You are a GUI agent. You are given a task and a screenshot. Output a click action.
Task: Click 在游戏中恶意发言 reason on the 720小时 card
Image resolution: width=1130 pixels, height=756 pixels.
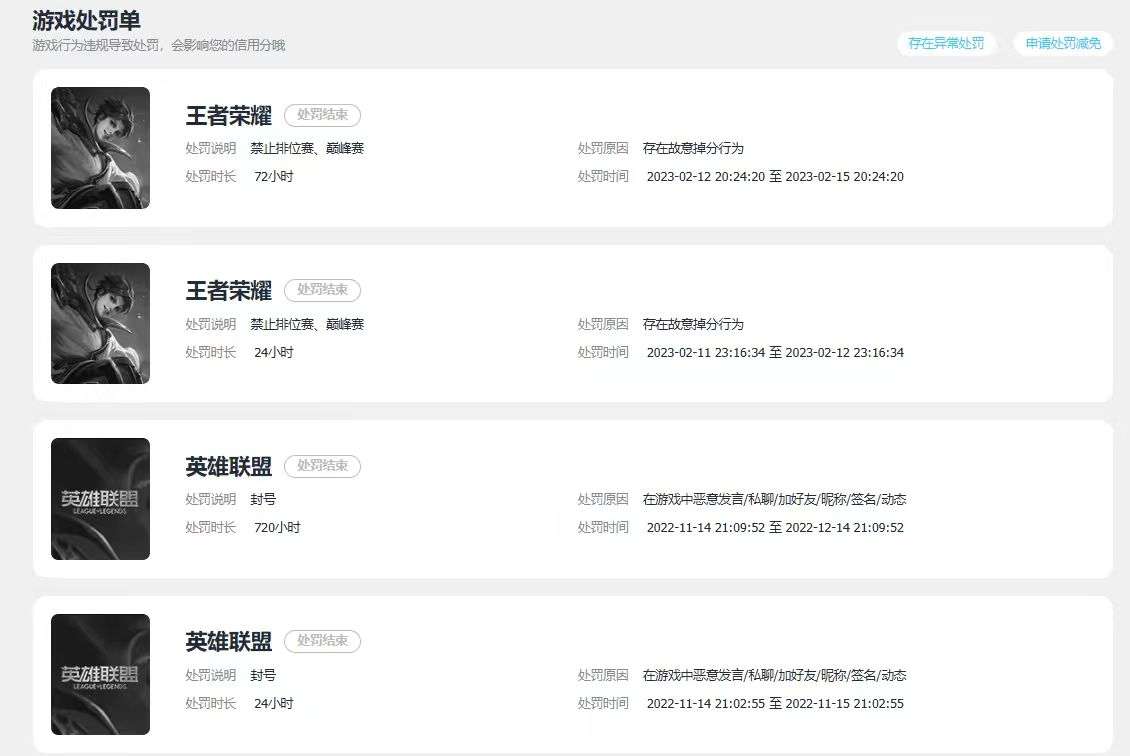tap(775, 499)
